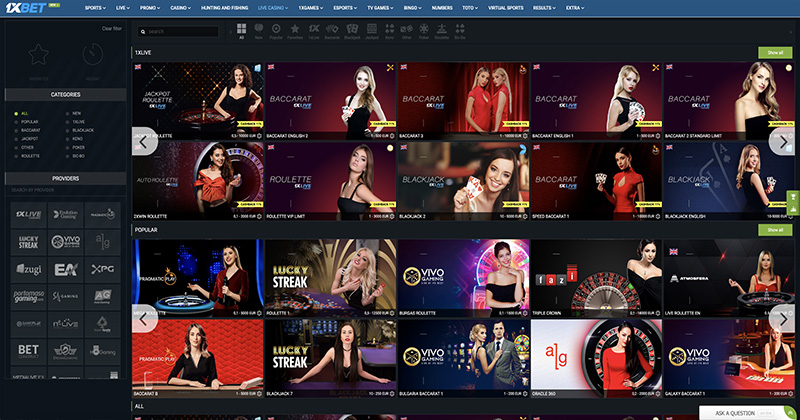Image resolution: width=800 pixels, height=420 pixels.
Task: Expand the Extra dropdown menu
Action: coord(574,8)
